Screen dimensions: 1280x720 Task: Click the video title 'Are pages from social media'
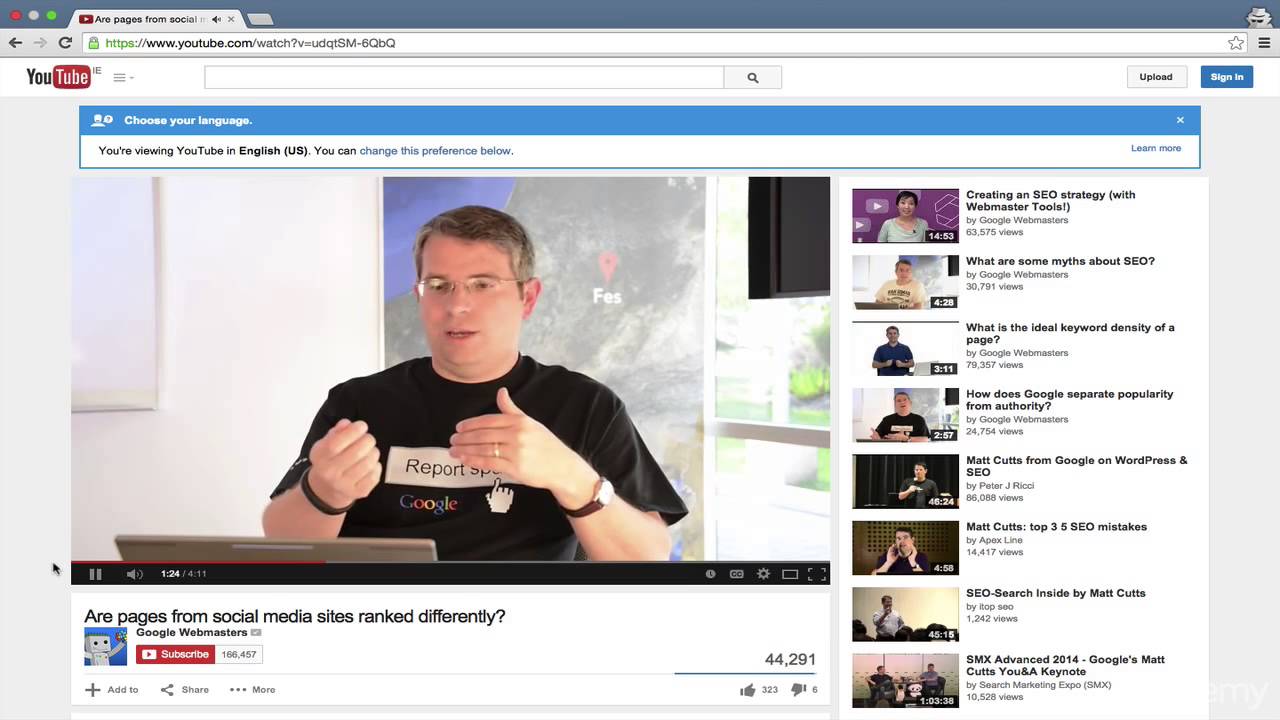(x=295, y=617)
